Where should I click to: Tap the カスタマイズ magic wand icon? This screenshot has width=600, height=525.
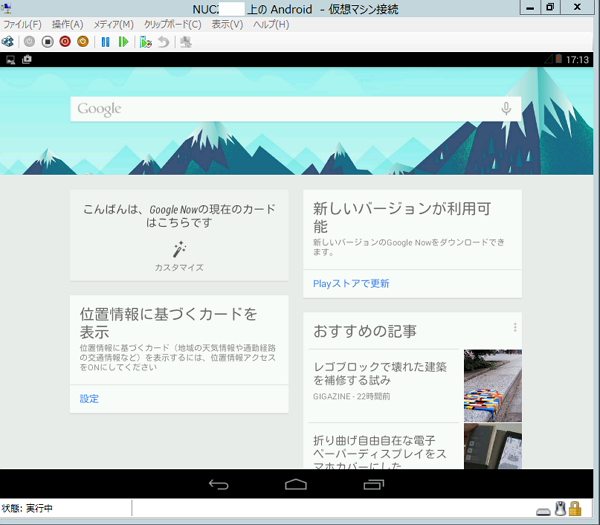[x=179, y=249]
